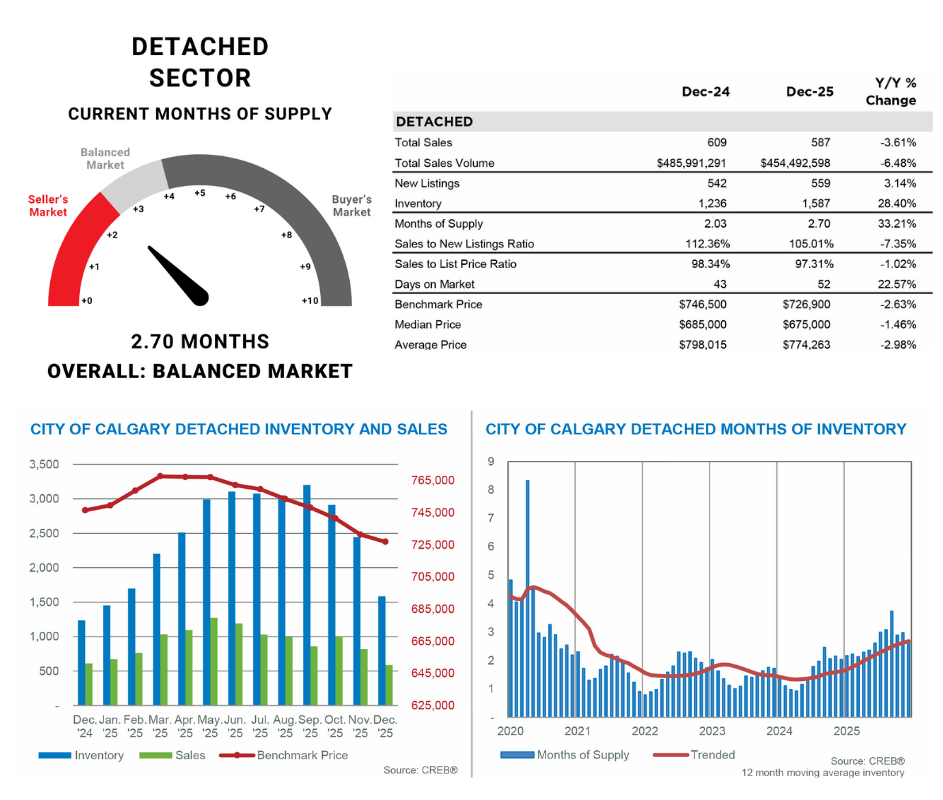Click the Buyer's Market gauge label
This screenshot has width=943, height=800.
[352, 206]
